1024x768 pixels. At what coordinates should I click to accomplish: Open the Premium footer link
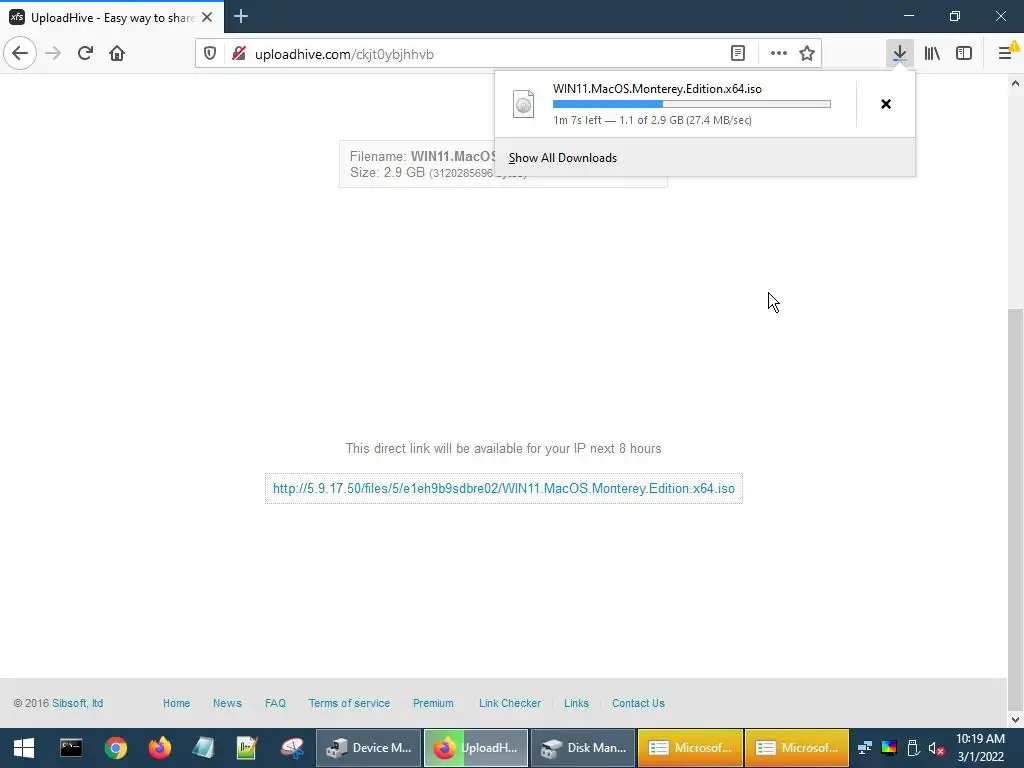(433, 703)
